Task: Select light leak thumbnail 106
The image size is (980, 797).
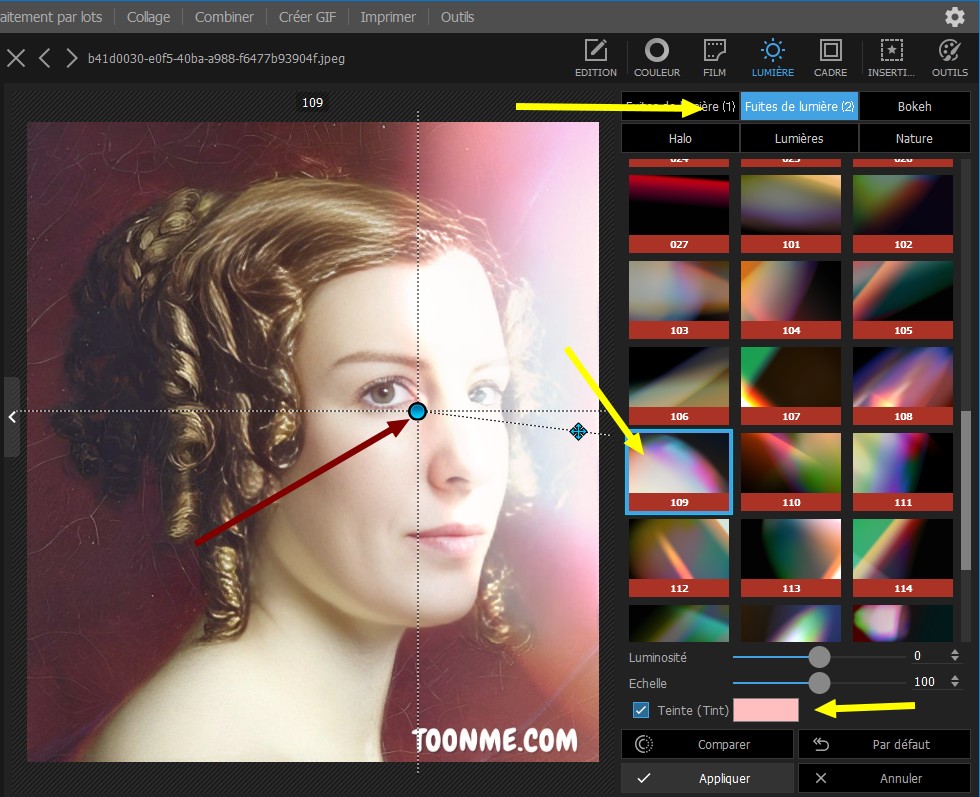Action: click(679, 386)
